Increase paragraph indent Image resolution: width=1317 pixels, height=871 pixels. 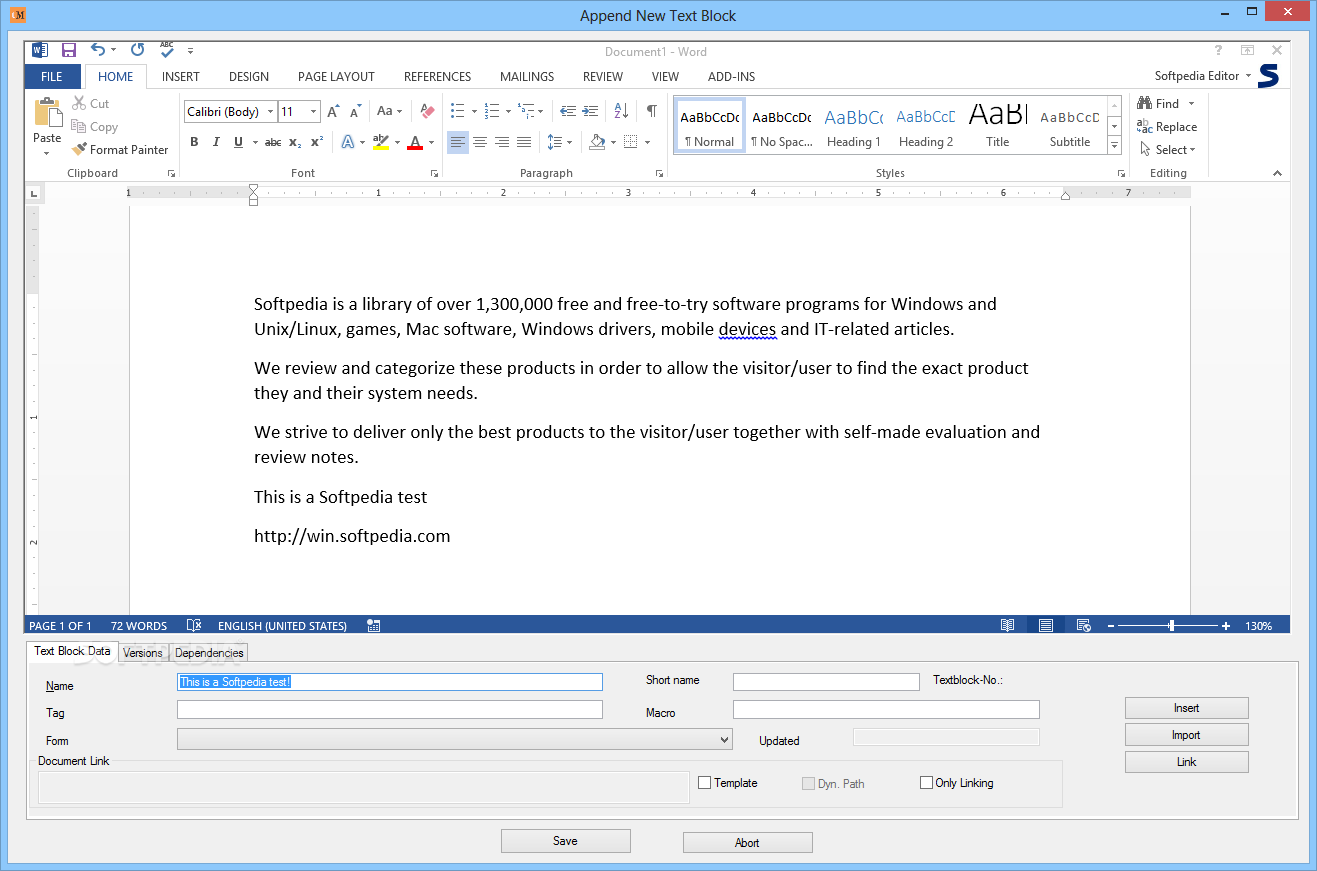[x=590, y=111]
